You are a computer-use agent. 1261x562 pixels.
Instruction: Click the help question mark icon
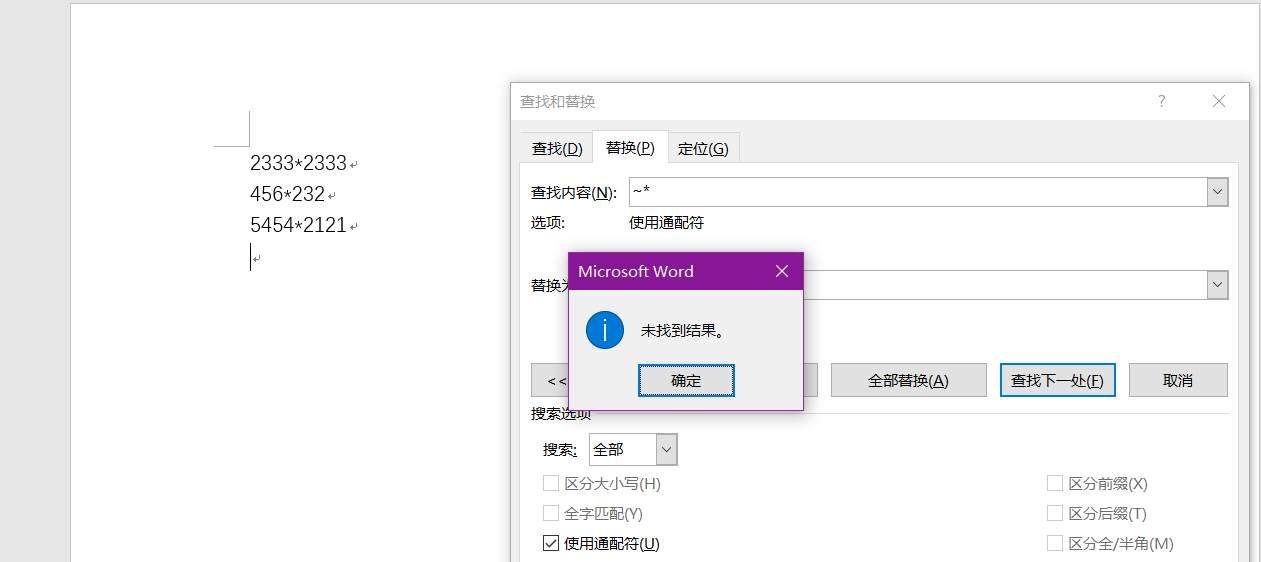[x=1161, y=101]
